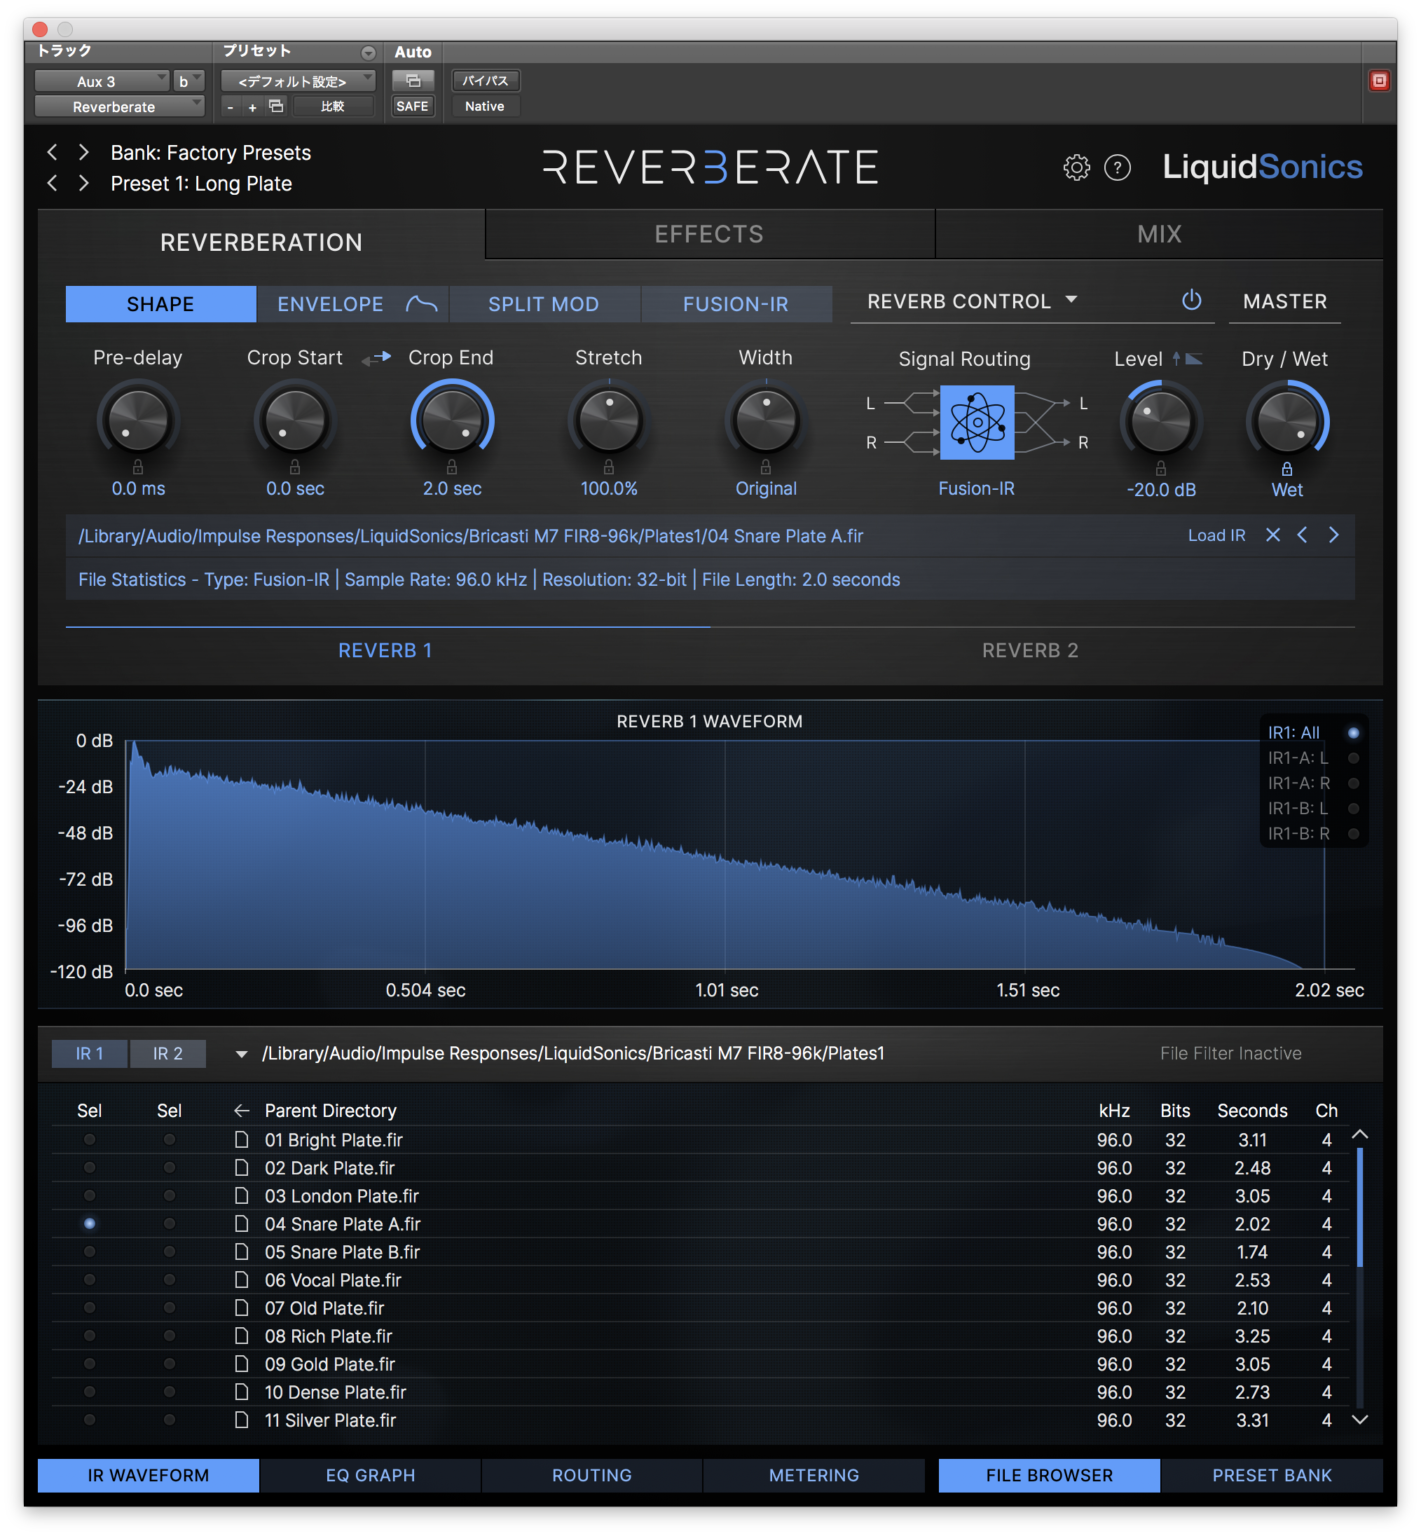Select 05 Snare Plate B in the Sel column

click(89, 1251)
